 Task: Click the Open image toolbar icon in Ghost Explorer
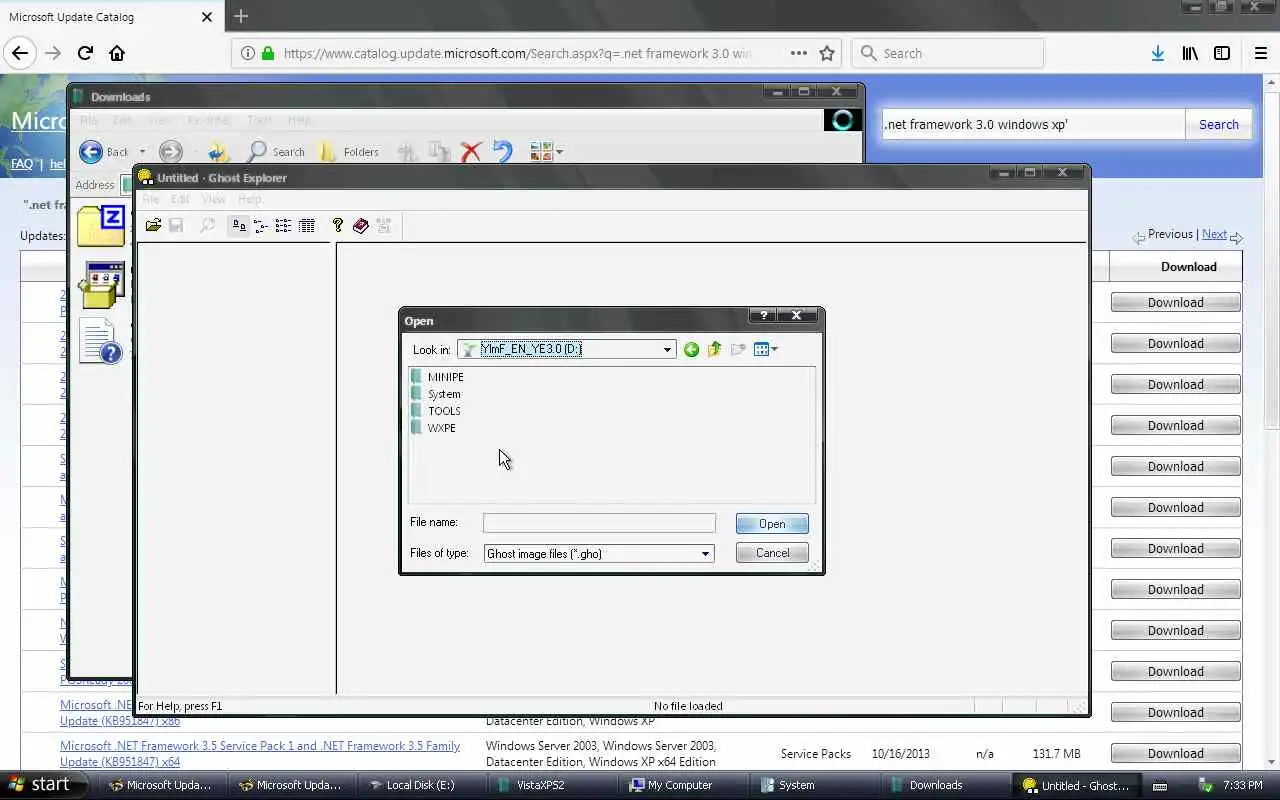(x=153, y=226)
